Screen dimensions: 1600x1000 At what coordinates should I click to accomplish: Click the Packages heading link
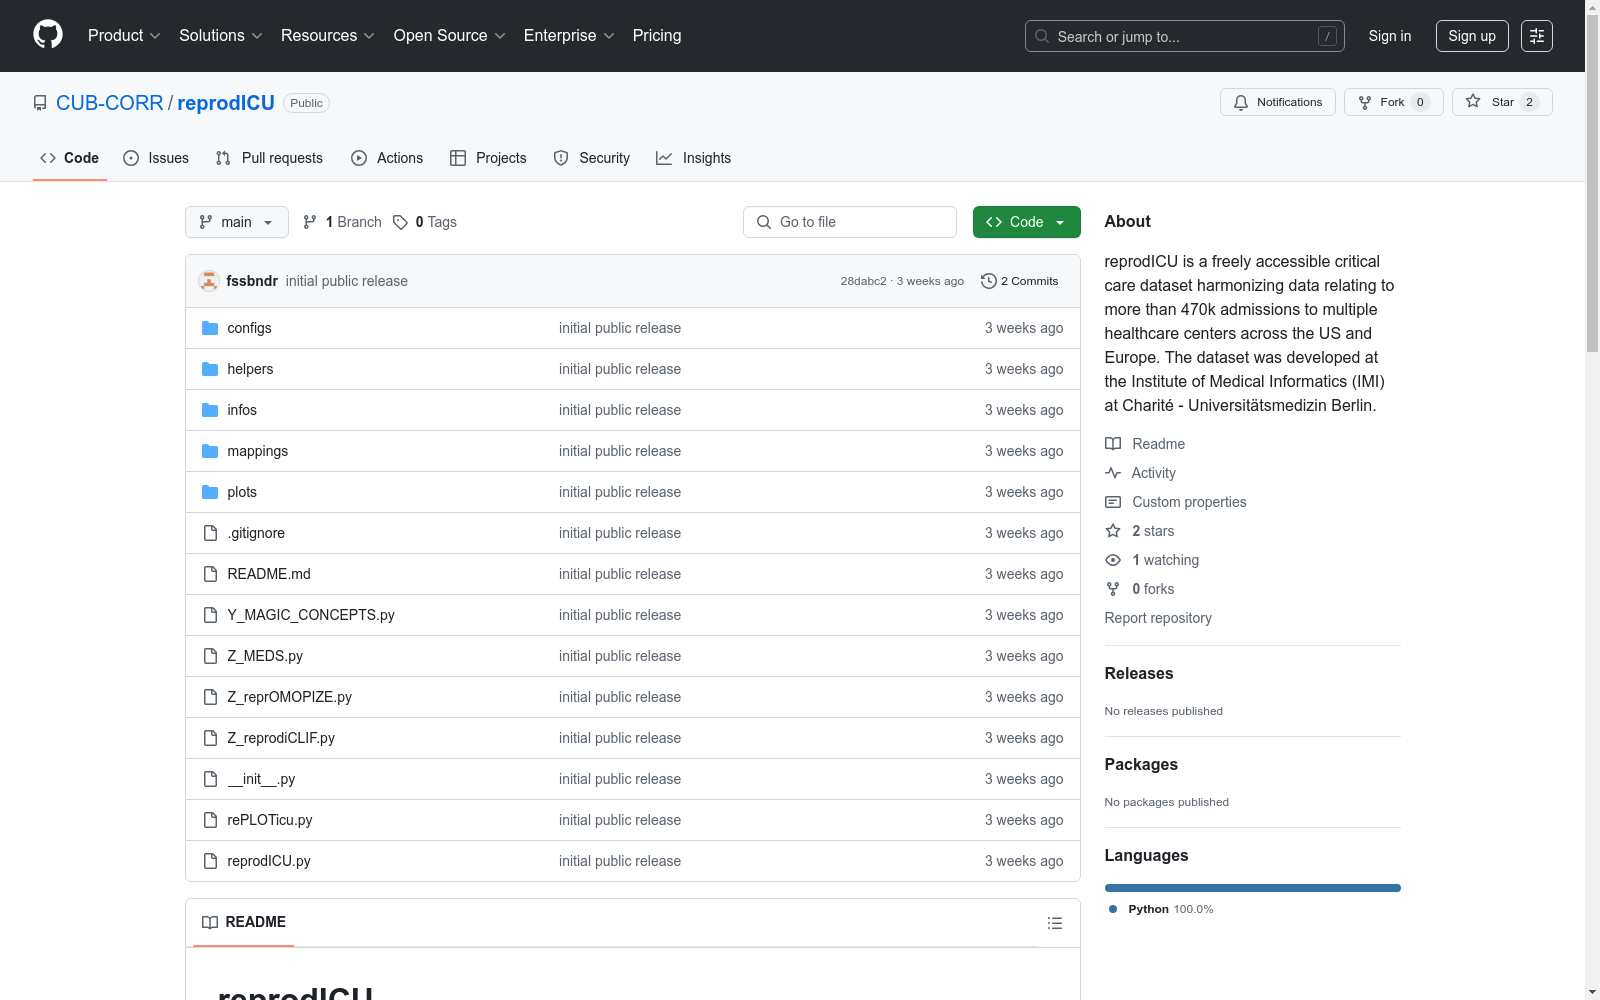(x=1141, y=764)
